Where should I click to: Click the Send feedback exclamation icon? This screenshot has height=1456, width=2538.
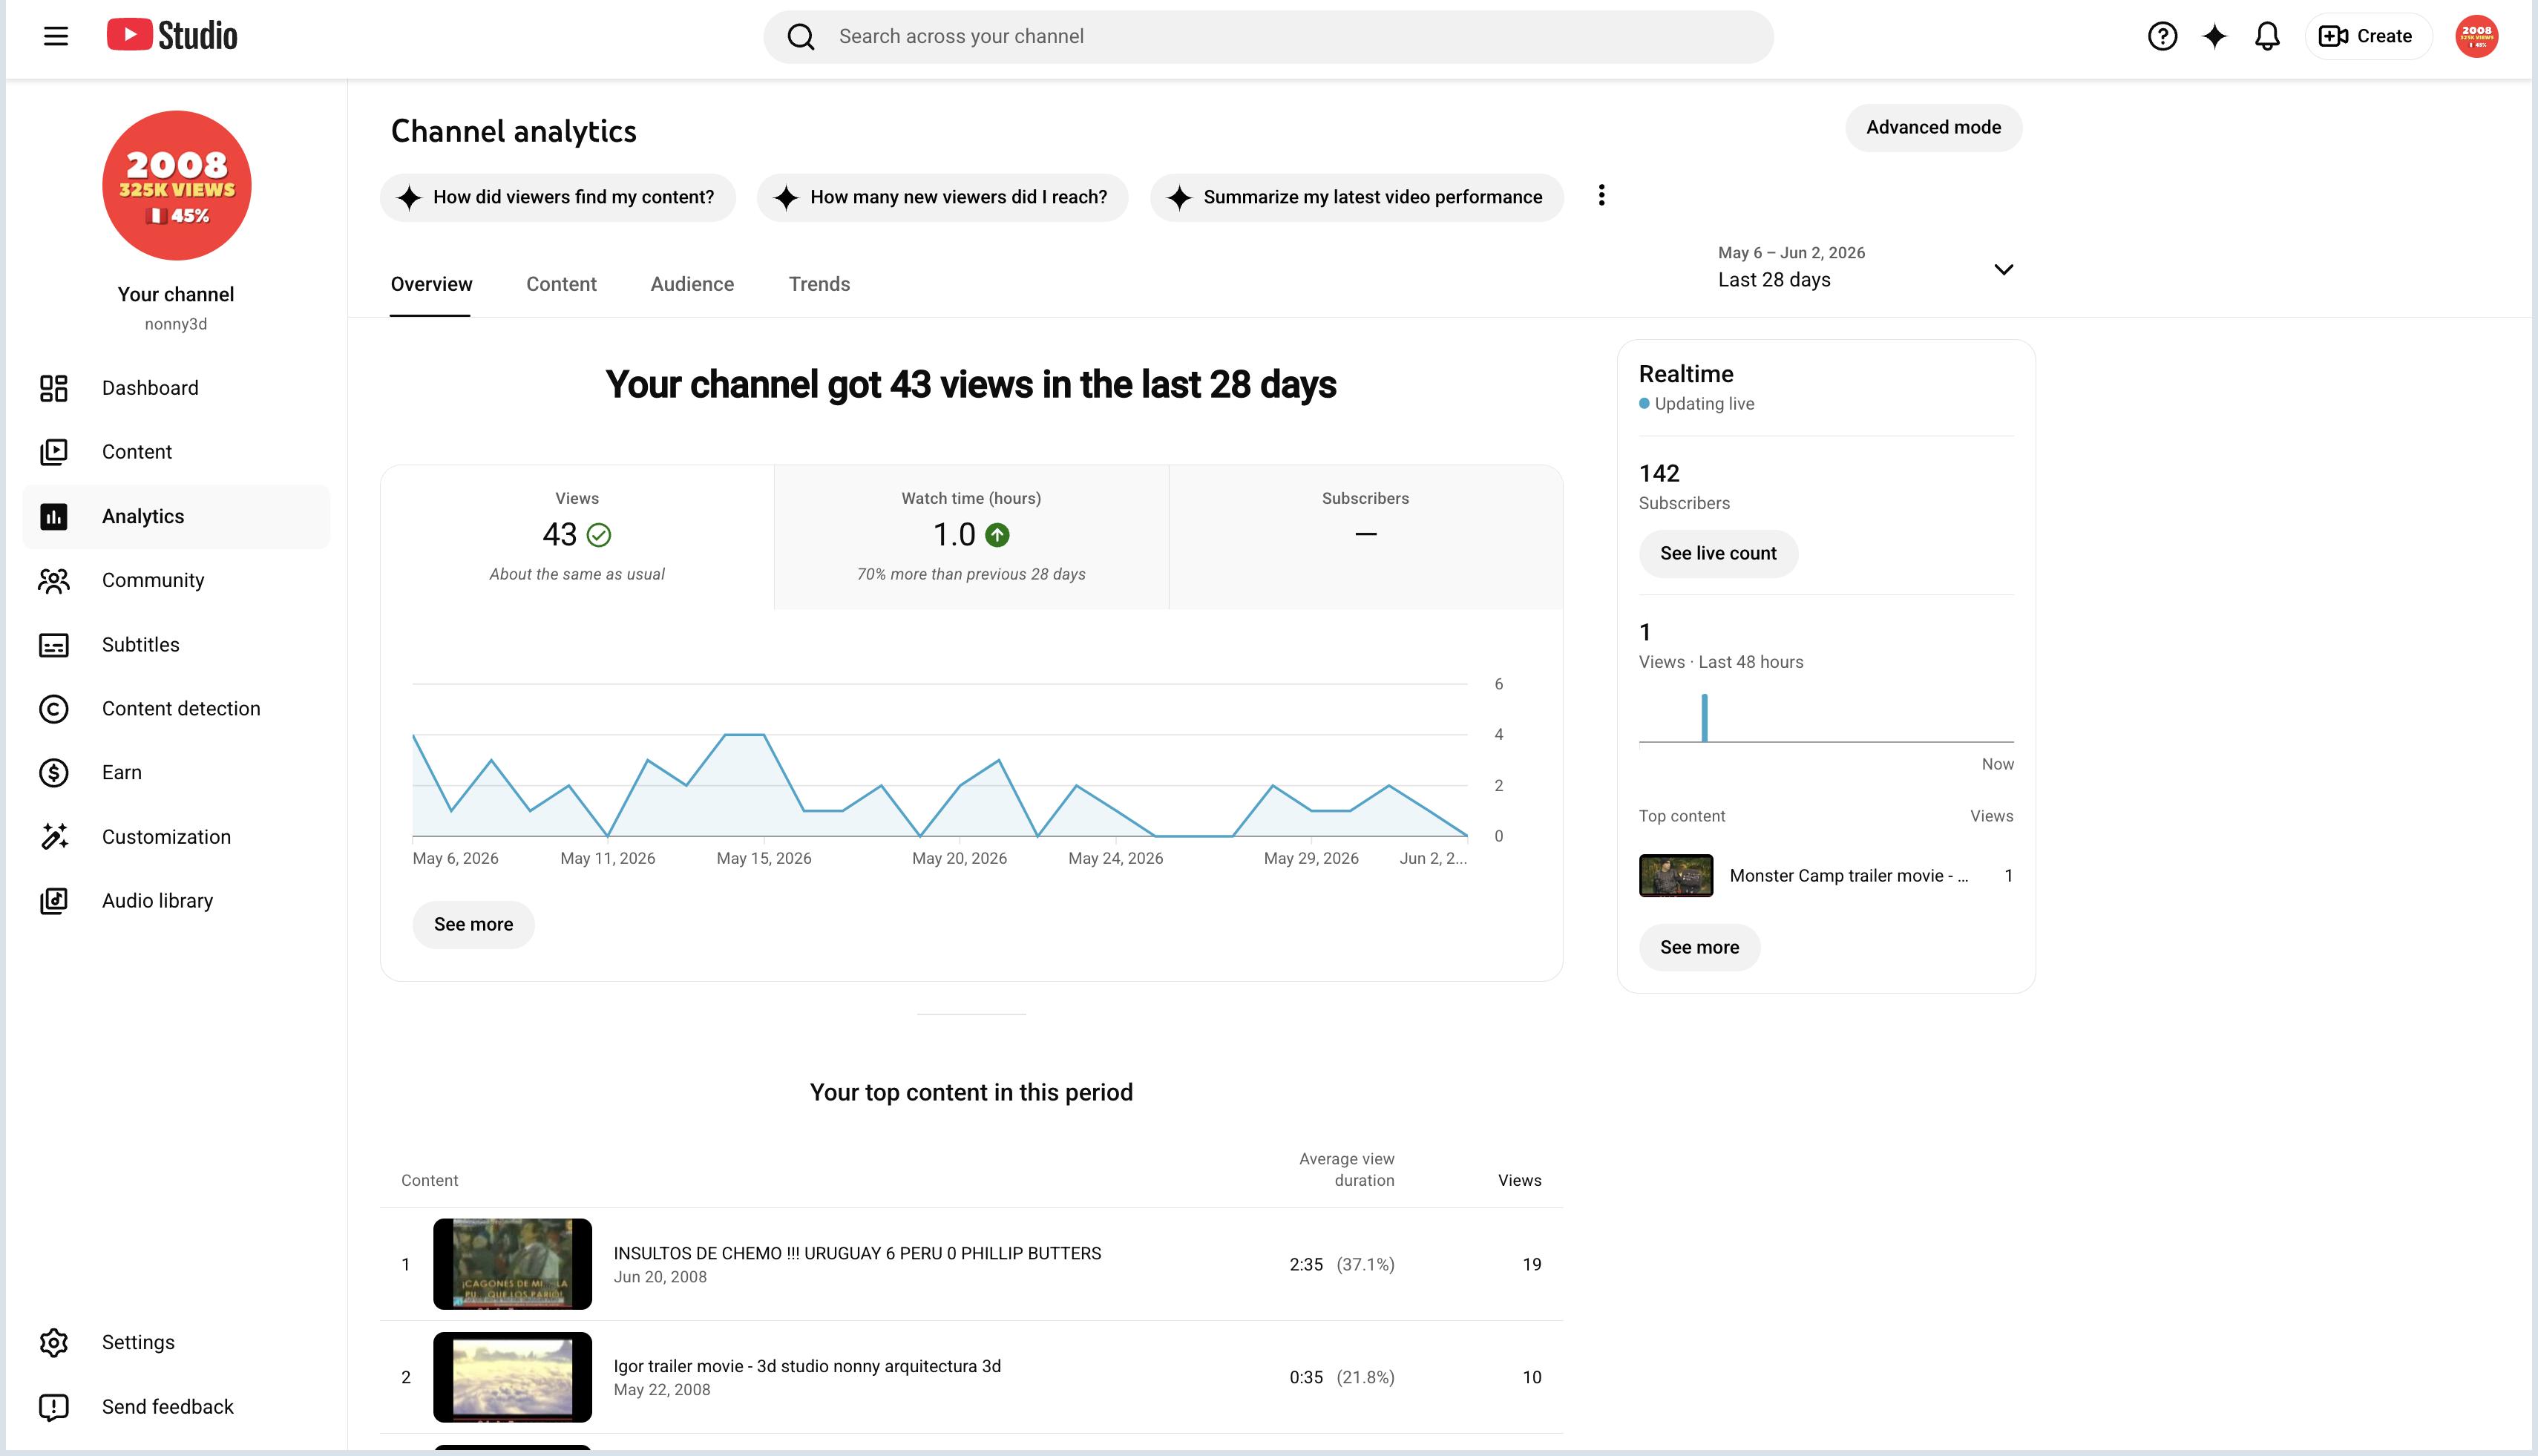pyautogui.click(x=54, y=1407)
